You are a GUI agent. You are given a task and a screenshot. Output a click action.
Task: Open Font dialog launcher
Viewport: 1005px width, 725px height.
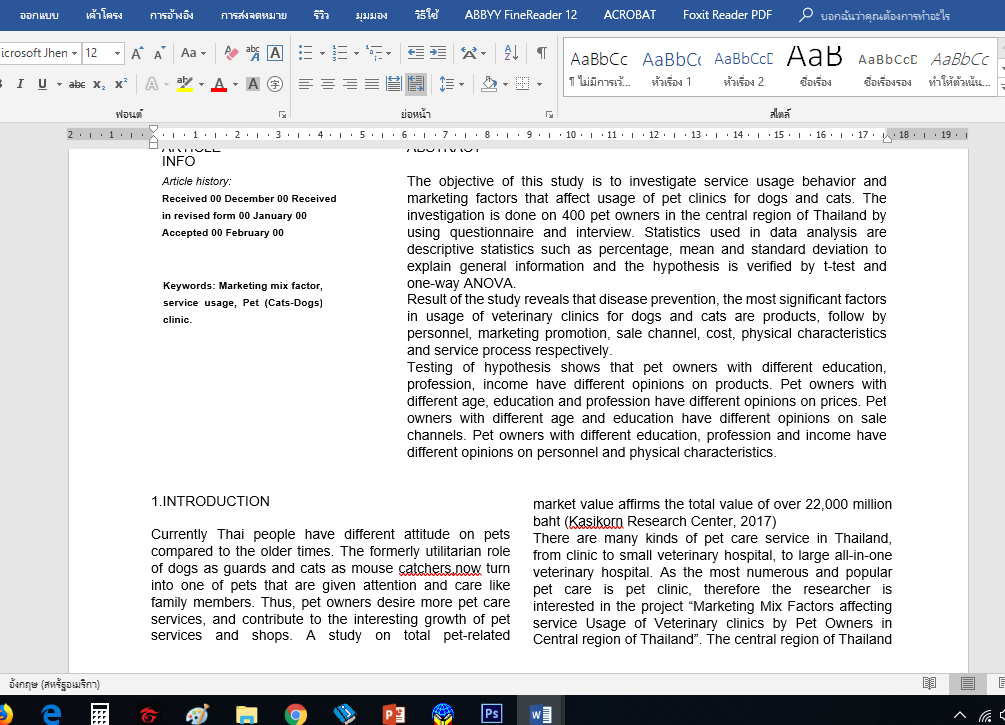tap(282, 115)
